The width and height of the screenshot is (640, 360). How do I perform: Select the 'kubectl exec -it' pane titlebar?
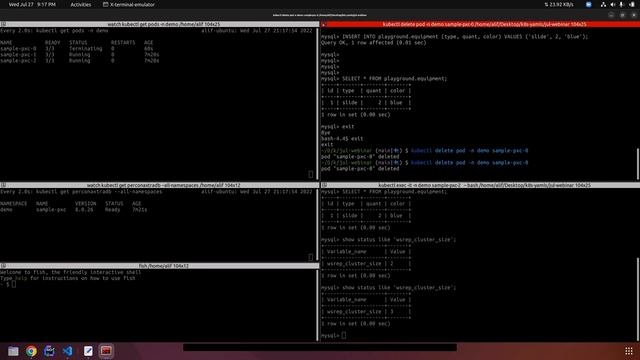[x=480, y=185]
